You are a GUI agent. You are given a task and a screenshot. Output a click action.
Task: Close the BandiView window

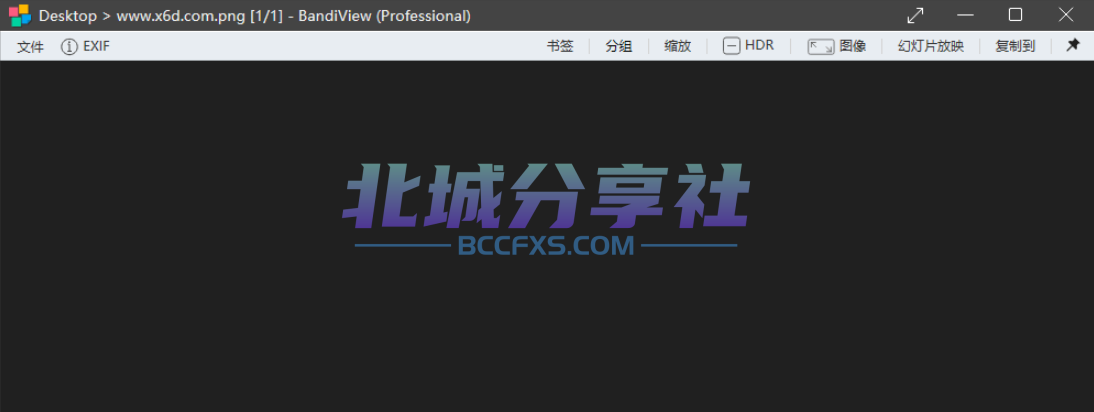pos(1065,15)
